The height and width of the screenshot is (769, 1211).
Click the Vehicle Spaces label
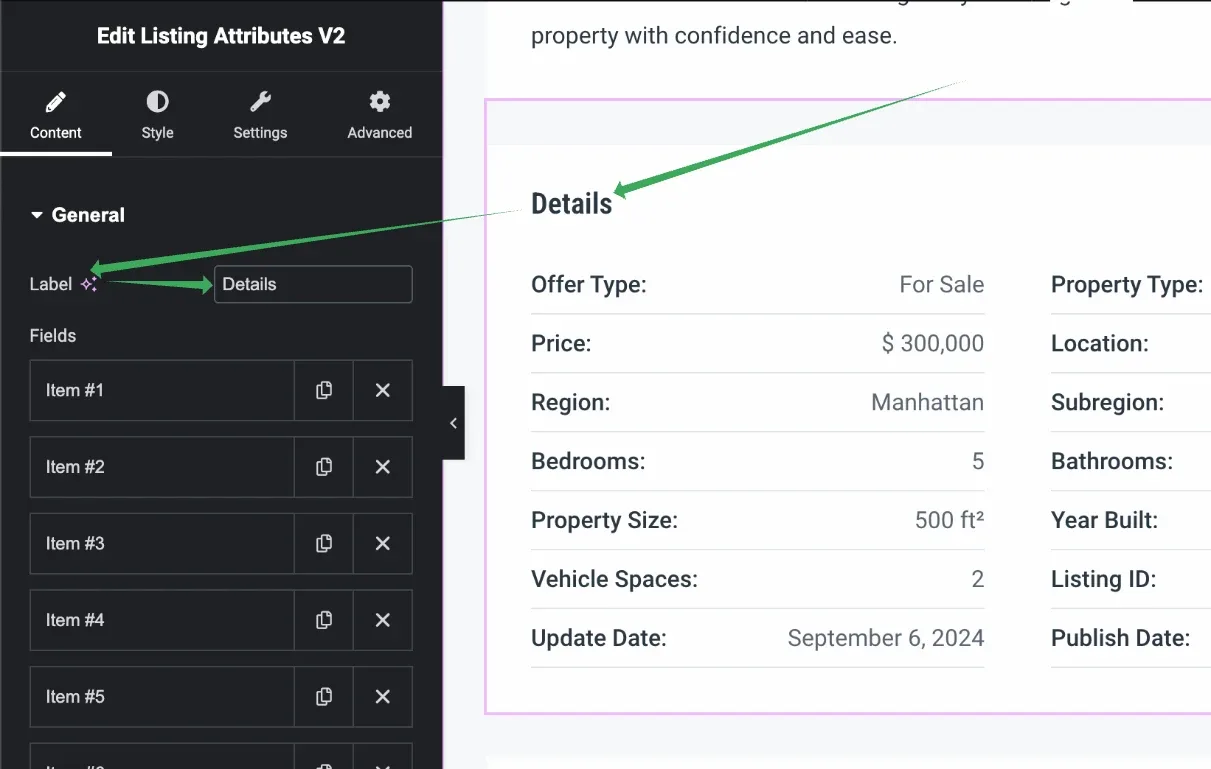(x=614, y=580)
